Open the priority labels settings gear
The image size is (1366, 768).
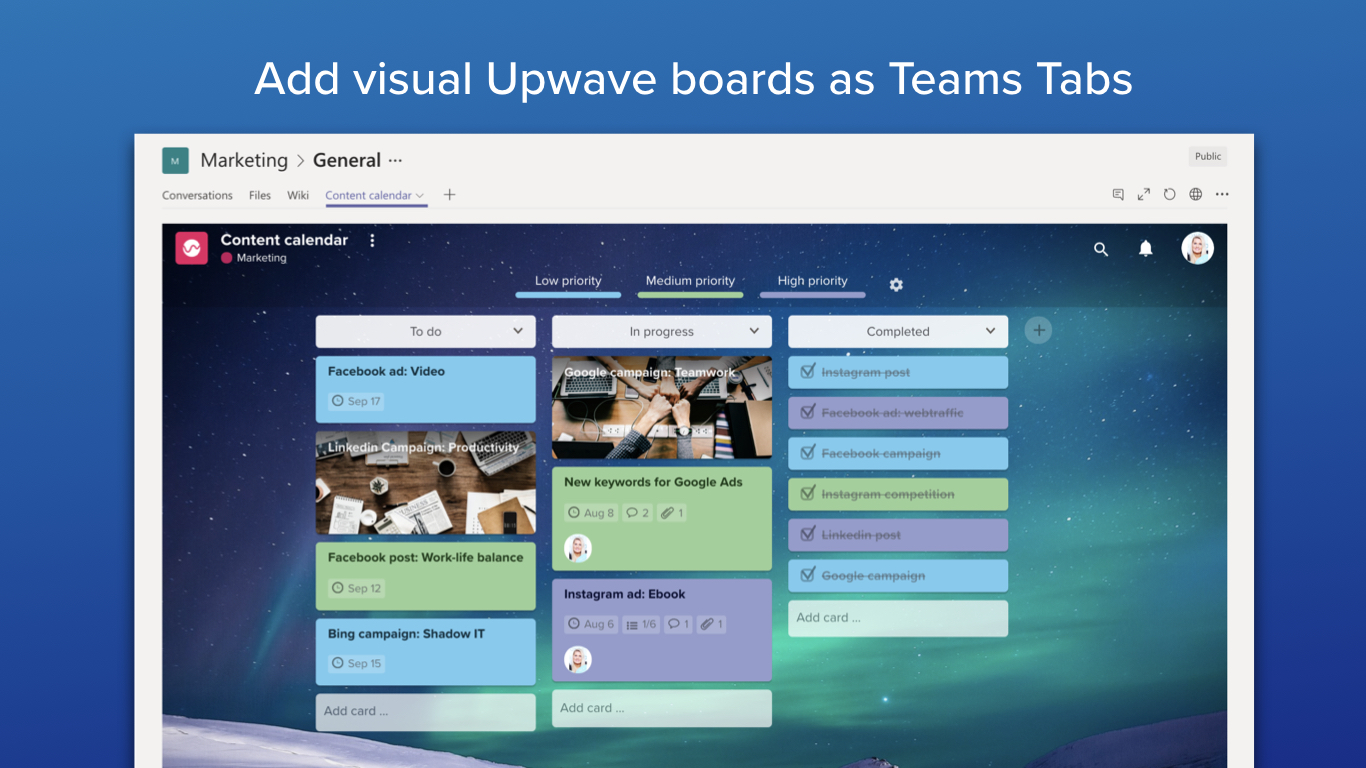click(896, 285)
